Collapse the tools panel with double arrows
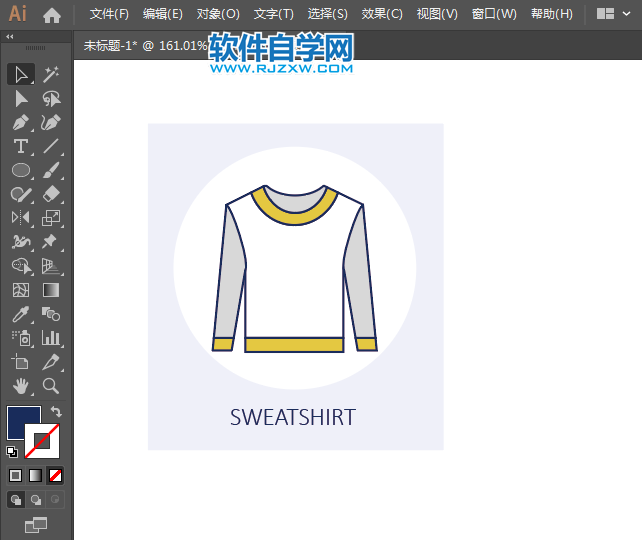 [10, 36]
